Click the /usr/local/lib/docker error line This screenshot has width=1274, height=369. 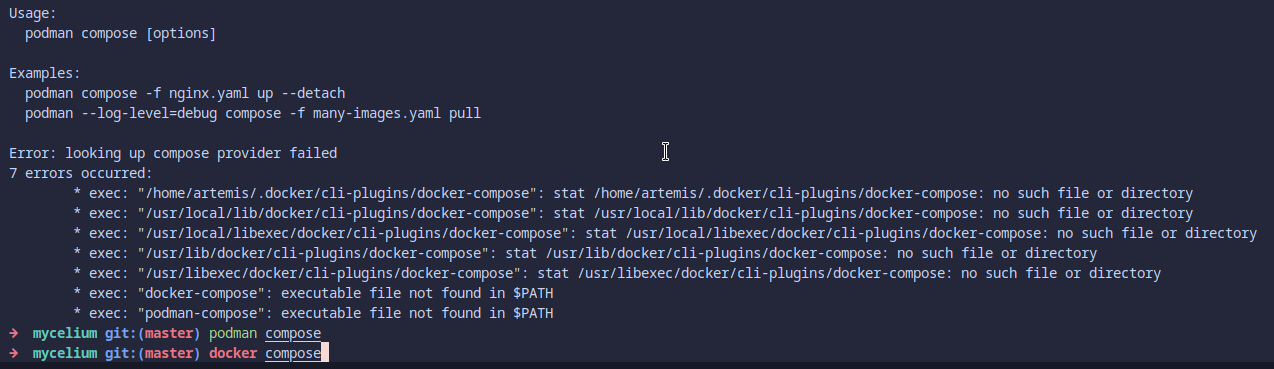point(634,214)
